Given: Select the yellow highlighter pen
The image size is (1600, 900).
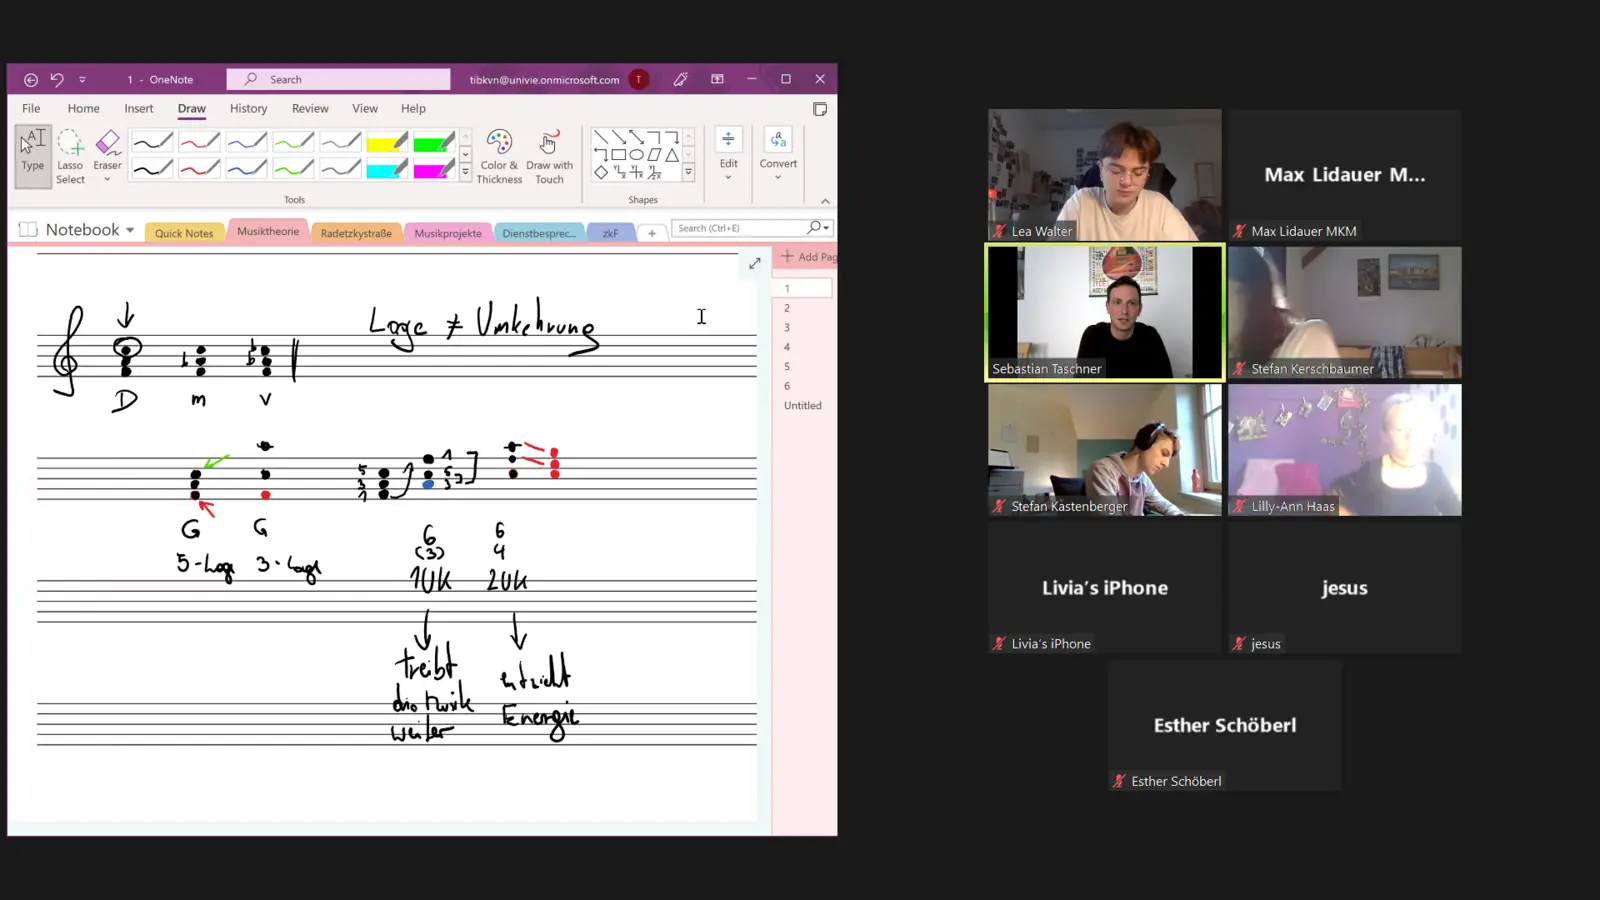Looking at the screenshot, I should coord(386,143).
